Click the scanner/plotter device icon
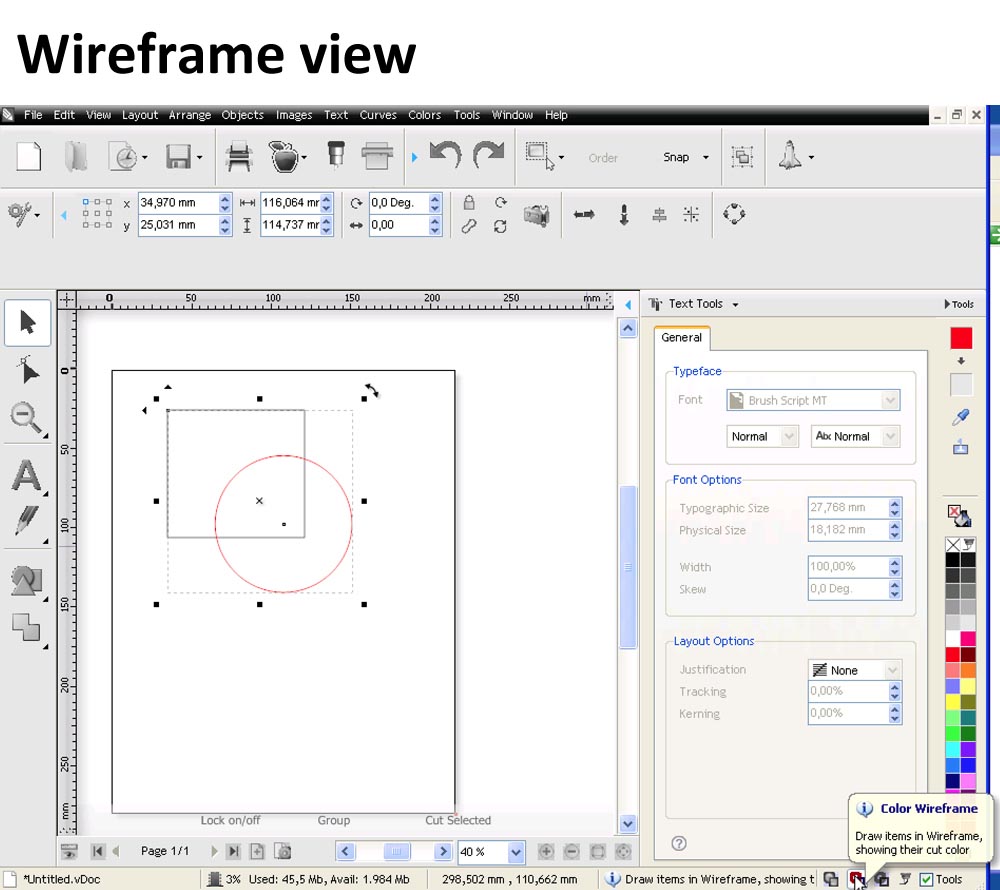This screenshot has height=890, width=1000. pyautogui.click(x=377, y=157)
